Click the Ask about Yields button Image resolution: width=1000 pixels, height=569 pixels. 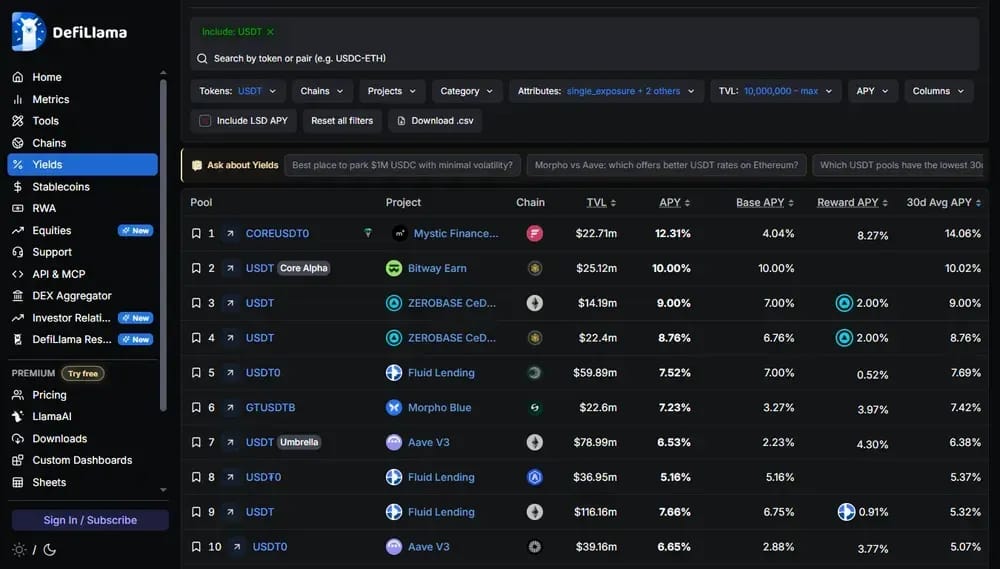click(235, 165)
